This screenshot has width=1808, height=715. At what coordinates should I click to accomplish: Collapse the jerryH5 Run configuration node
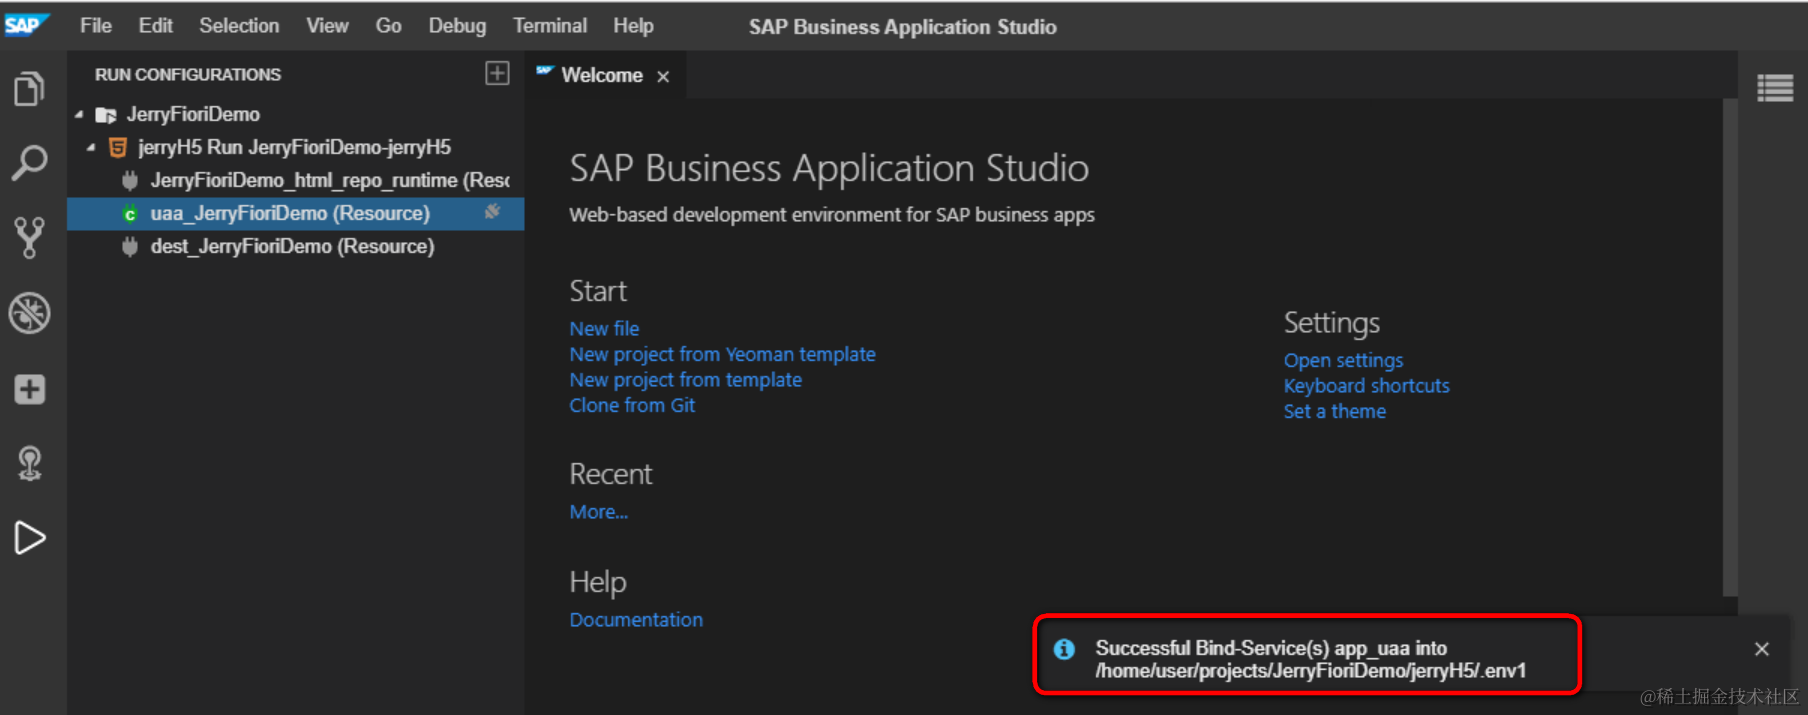click(92, 148)
